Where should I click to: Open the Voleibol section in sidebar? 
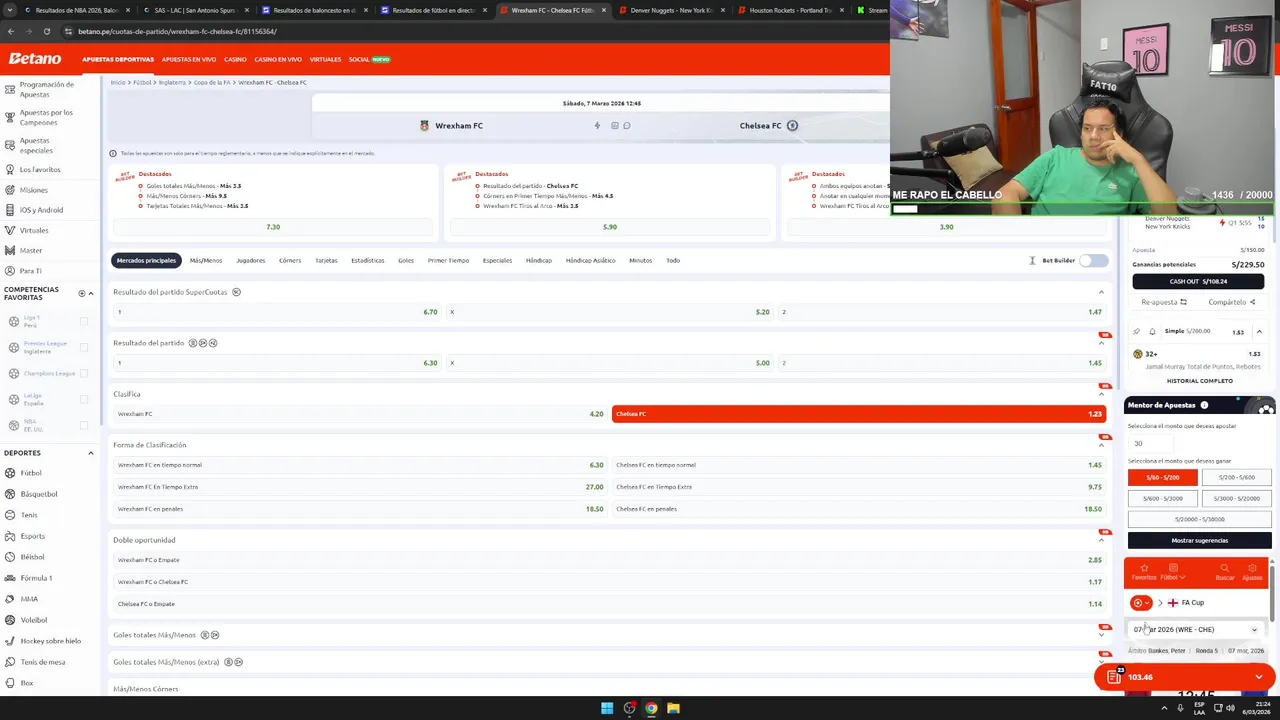click(x=33, y=620)
